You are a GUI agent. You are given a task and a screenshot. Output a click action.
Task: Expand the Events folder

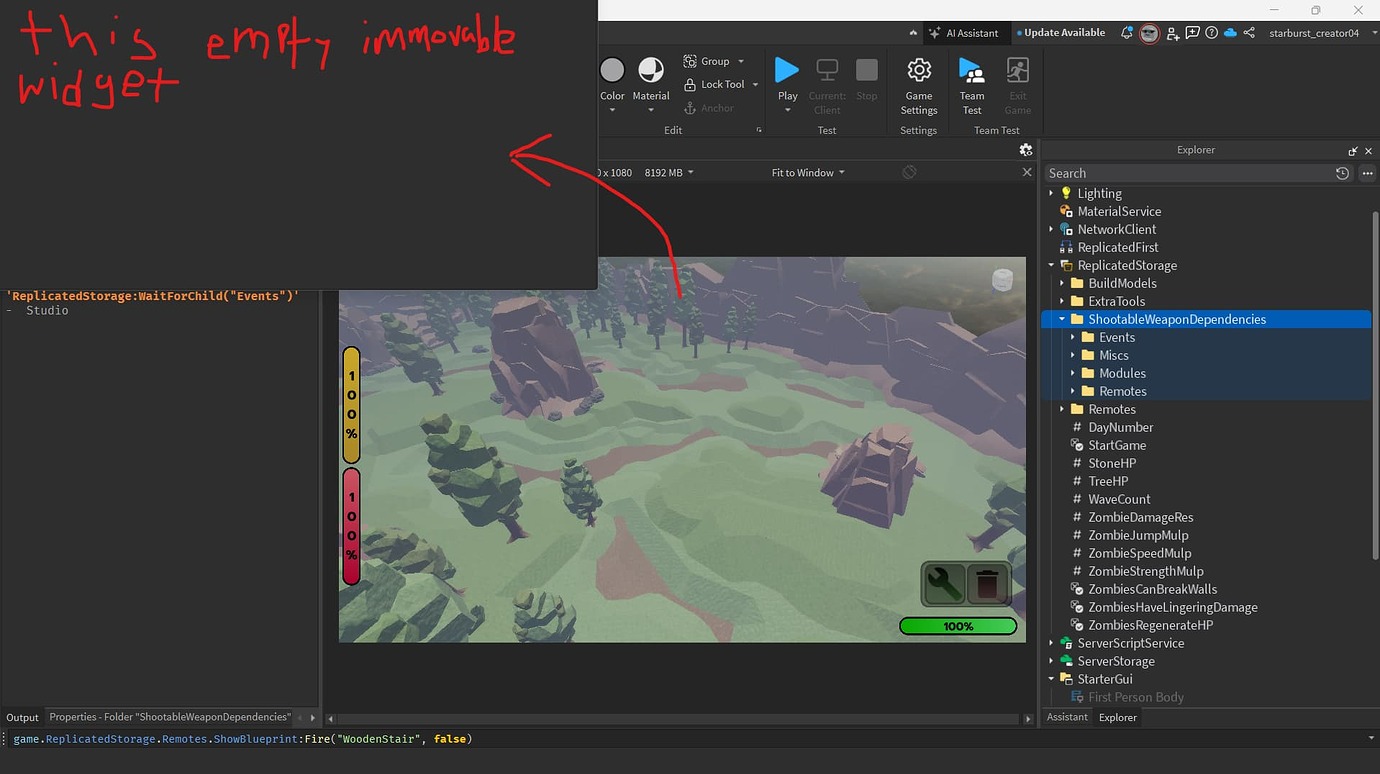click(1074, 337)
